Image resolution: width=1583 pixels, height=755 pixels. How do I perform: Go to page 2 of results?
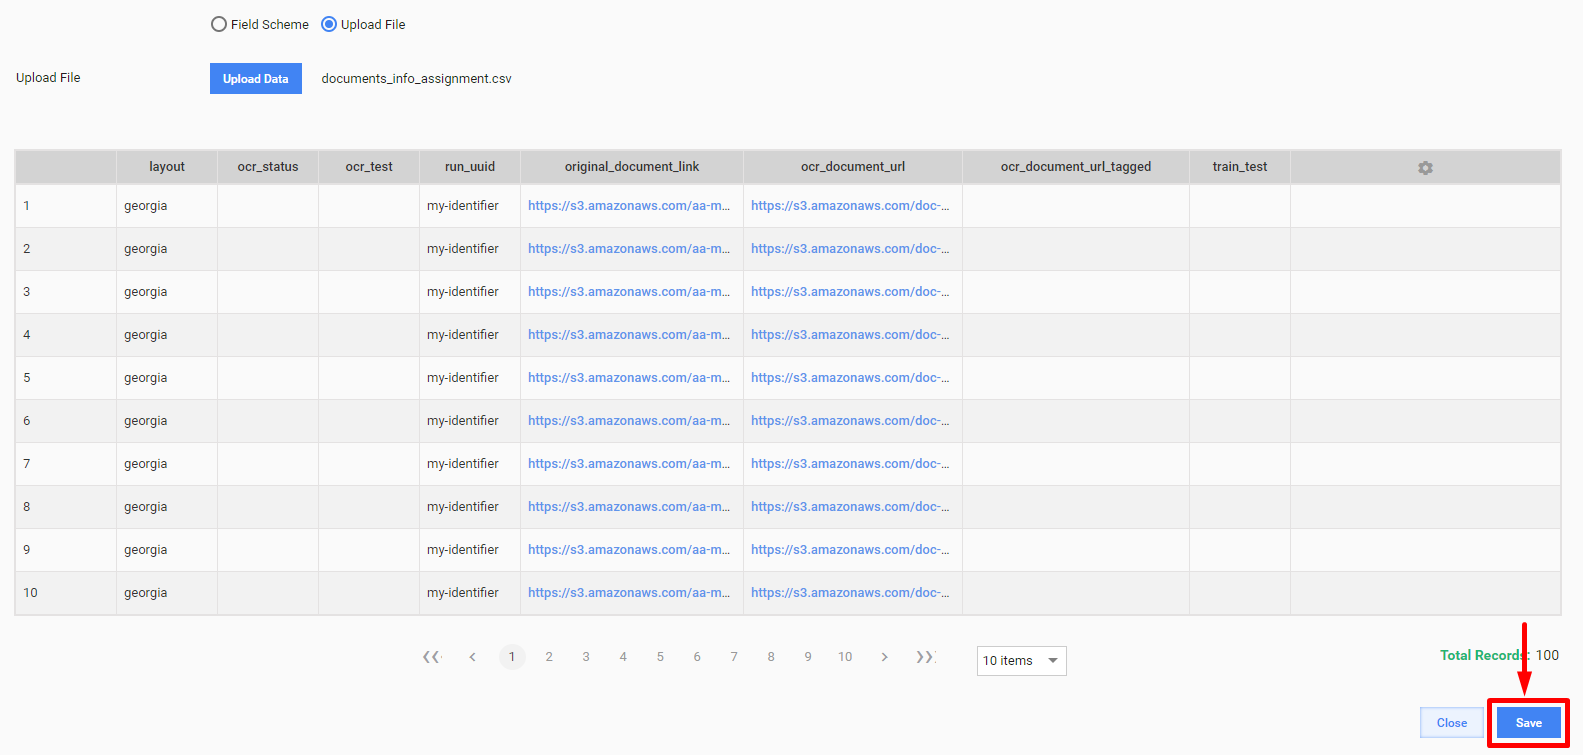(549, 657)
